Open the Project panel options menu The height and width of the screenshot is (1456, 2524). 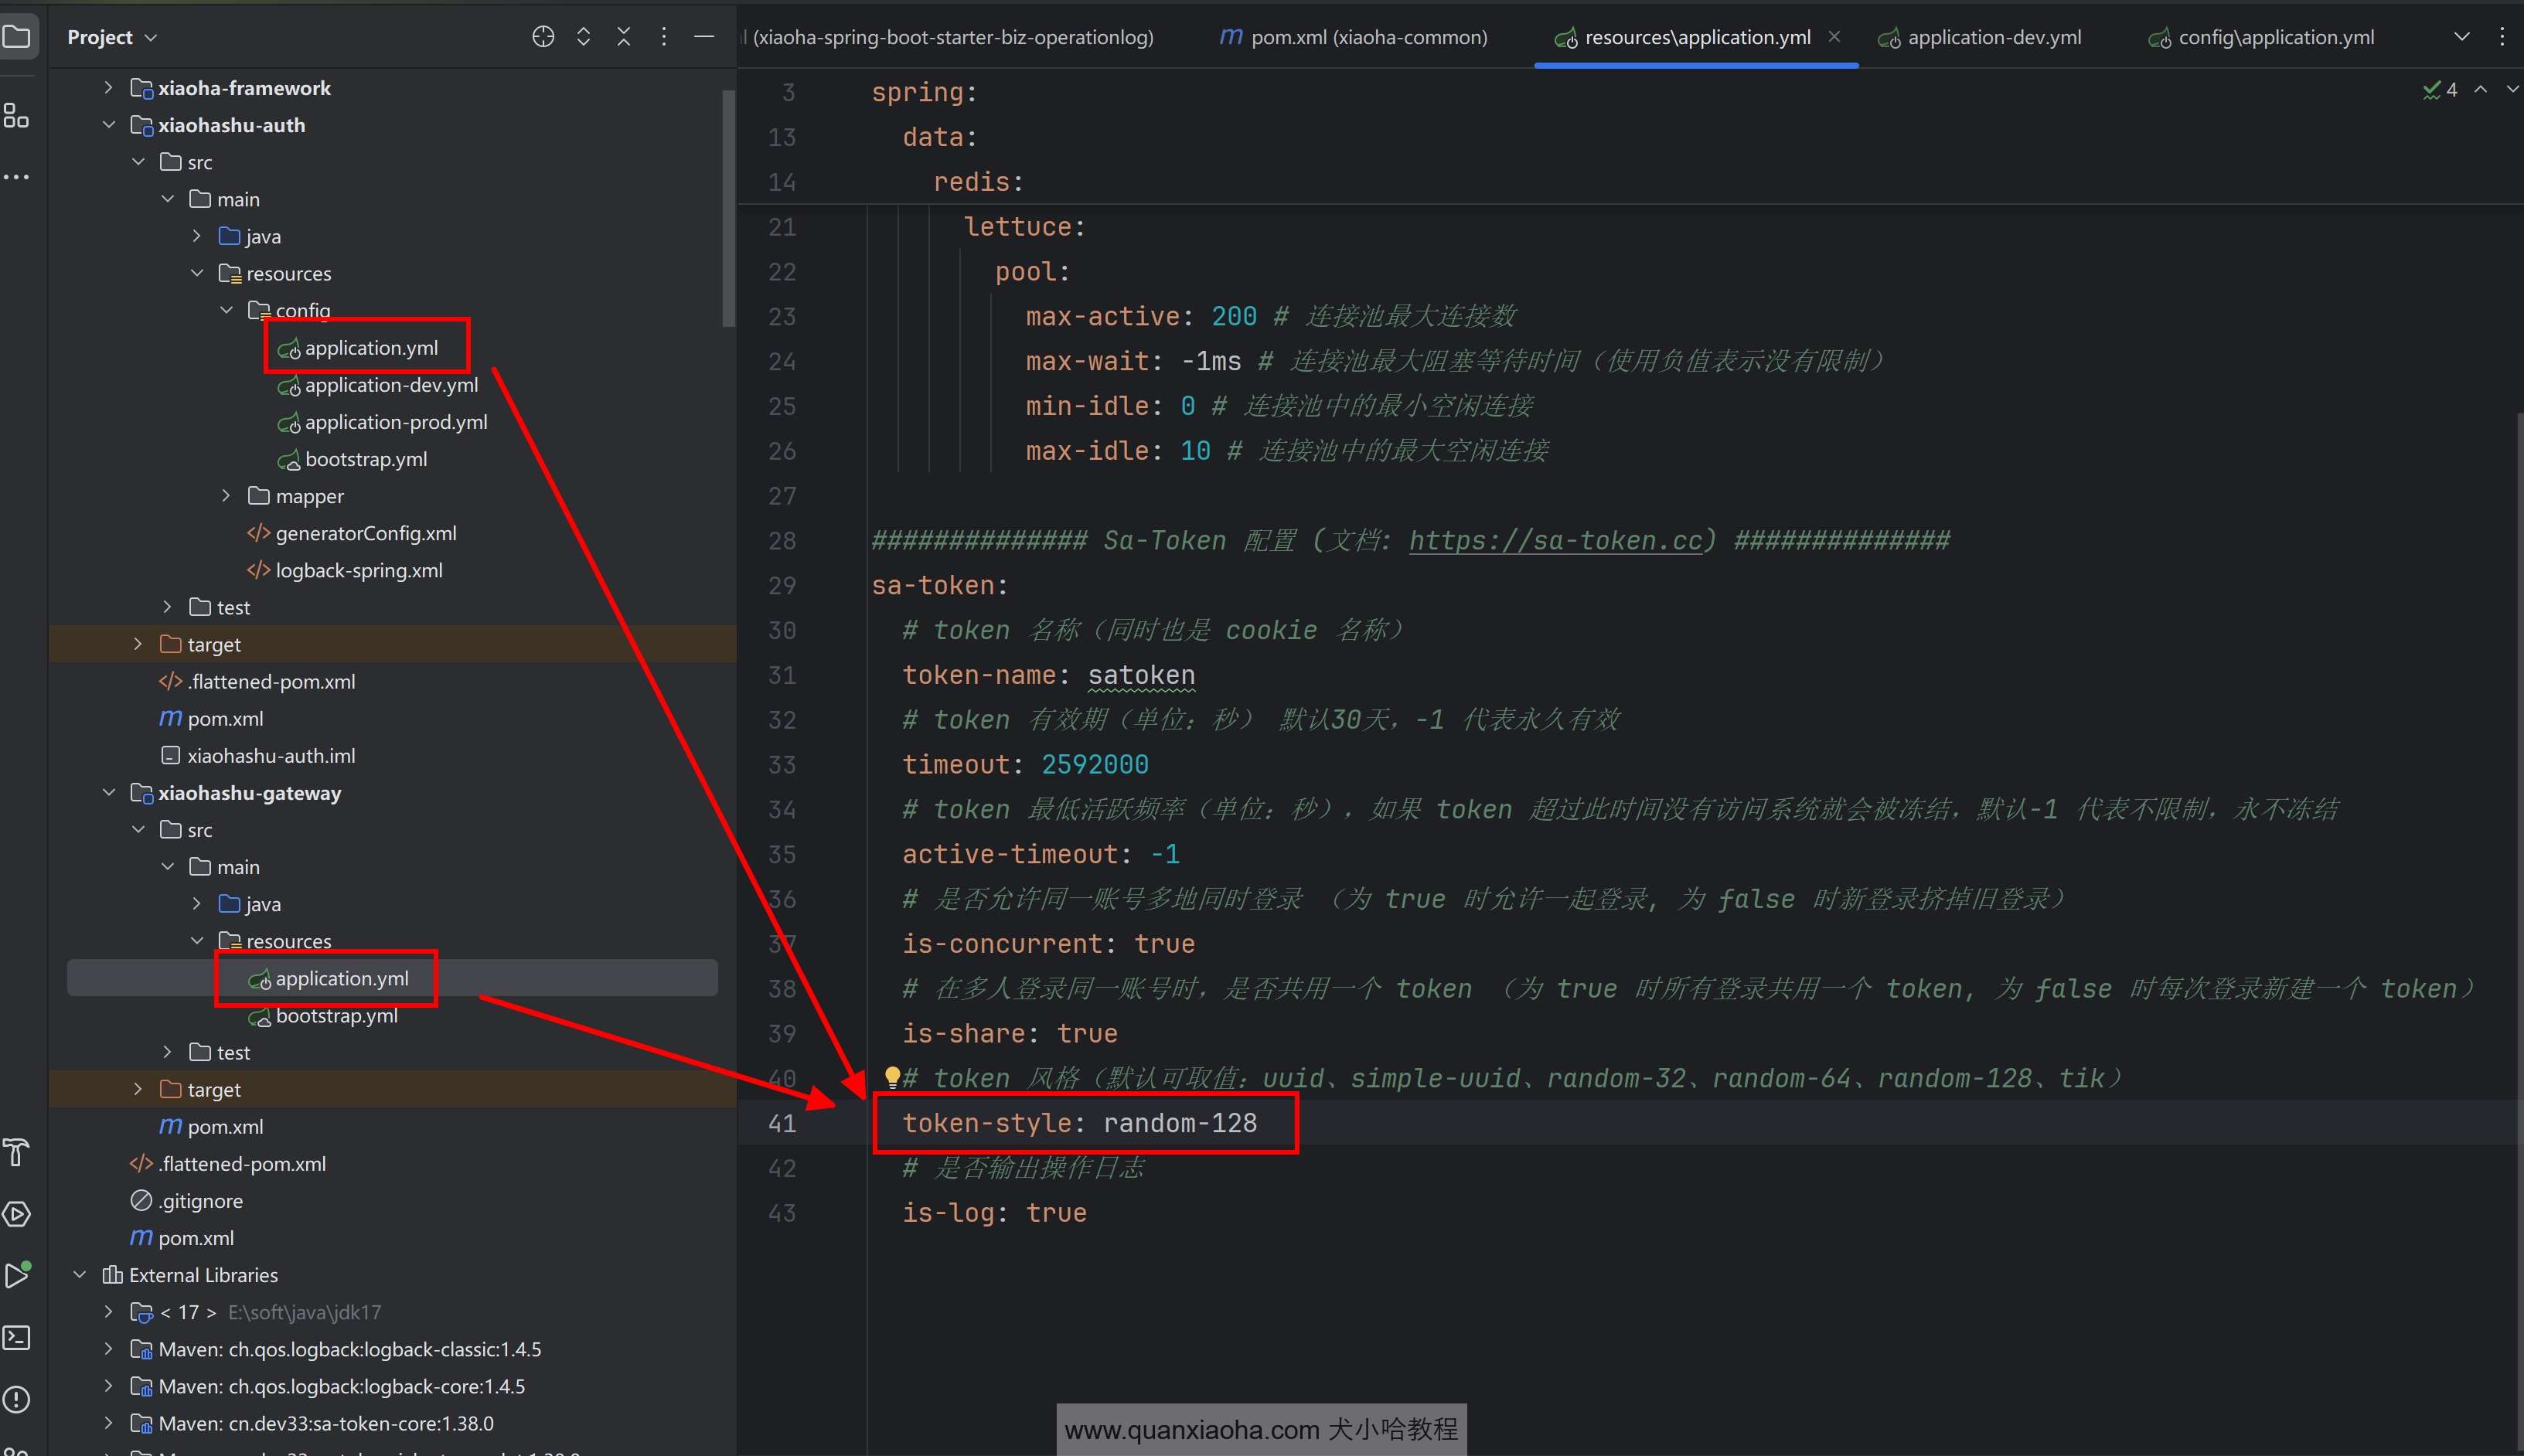pos(664,37)
